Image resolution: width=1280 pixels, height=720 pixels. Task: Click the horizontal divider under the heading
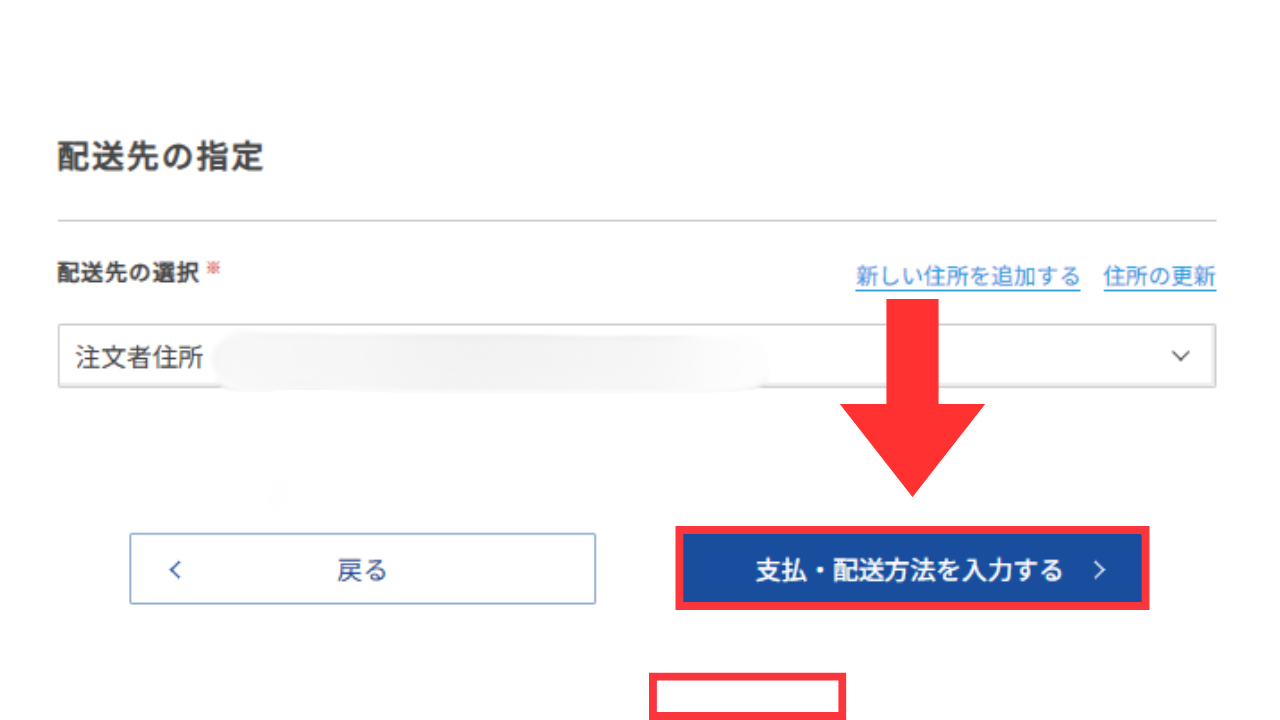tap(637, 220)
